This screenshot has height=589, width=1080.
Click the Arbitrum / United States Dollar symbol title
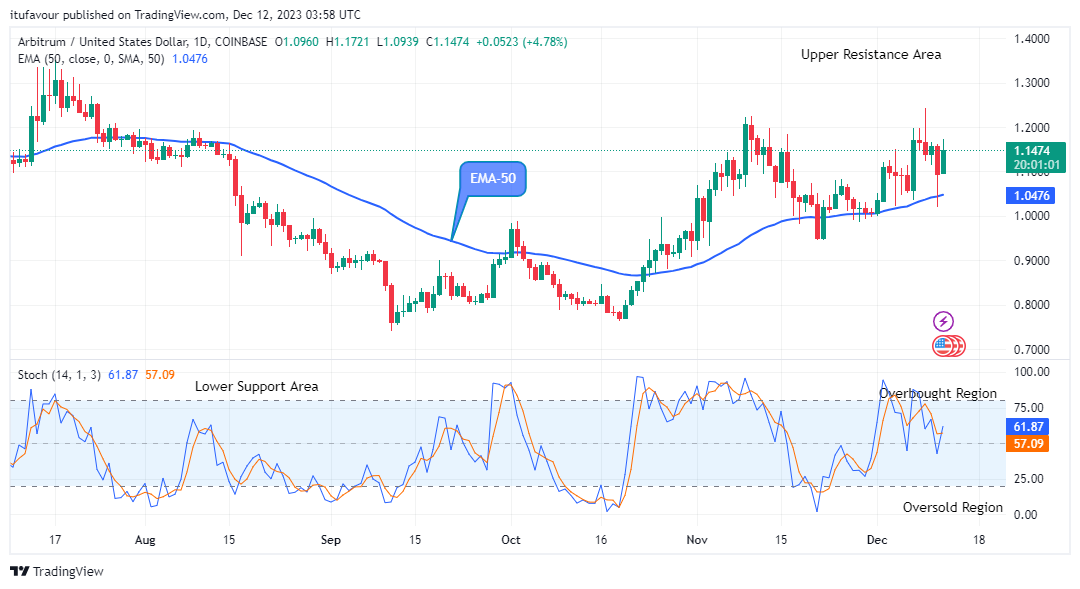(102, 42)
